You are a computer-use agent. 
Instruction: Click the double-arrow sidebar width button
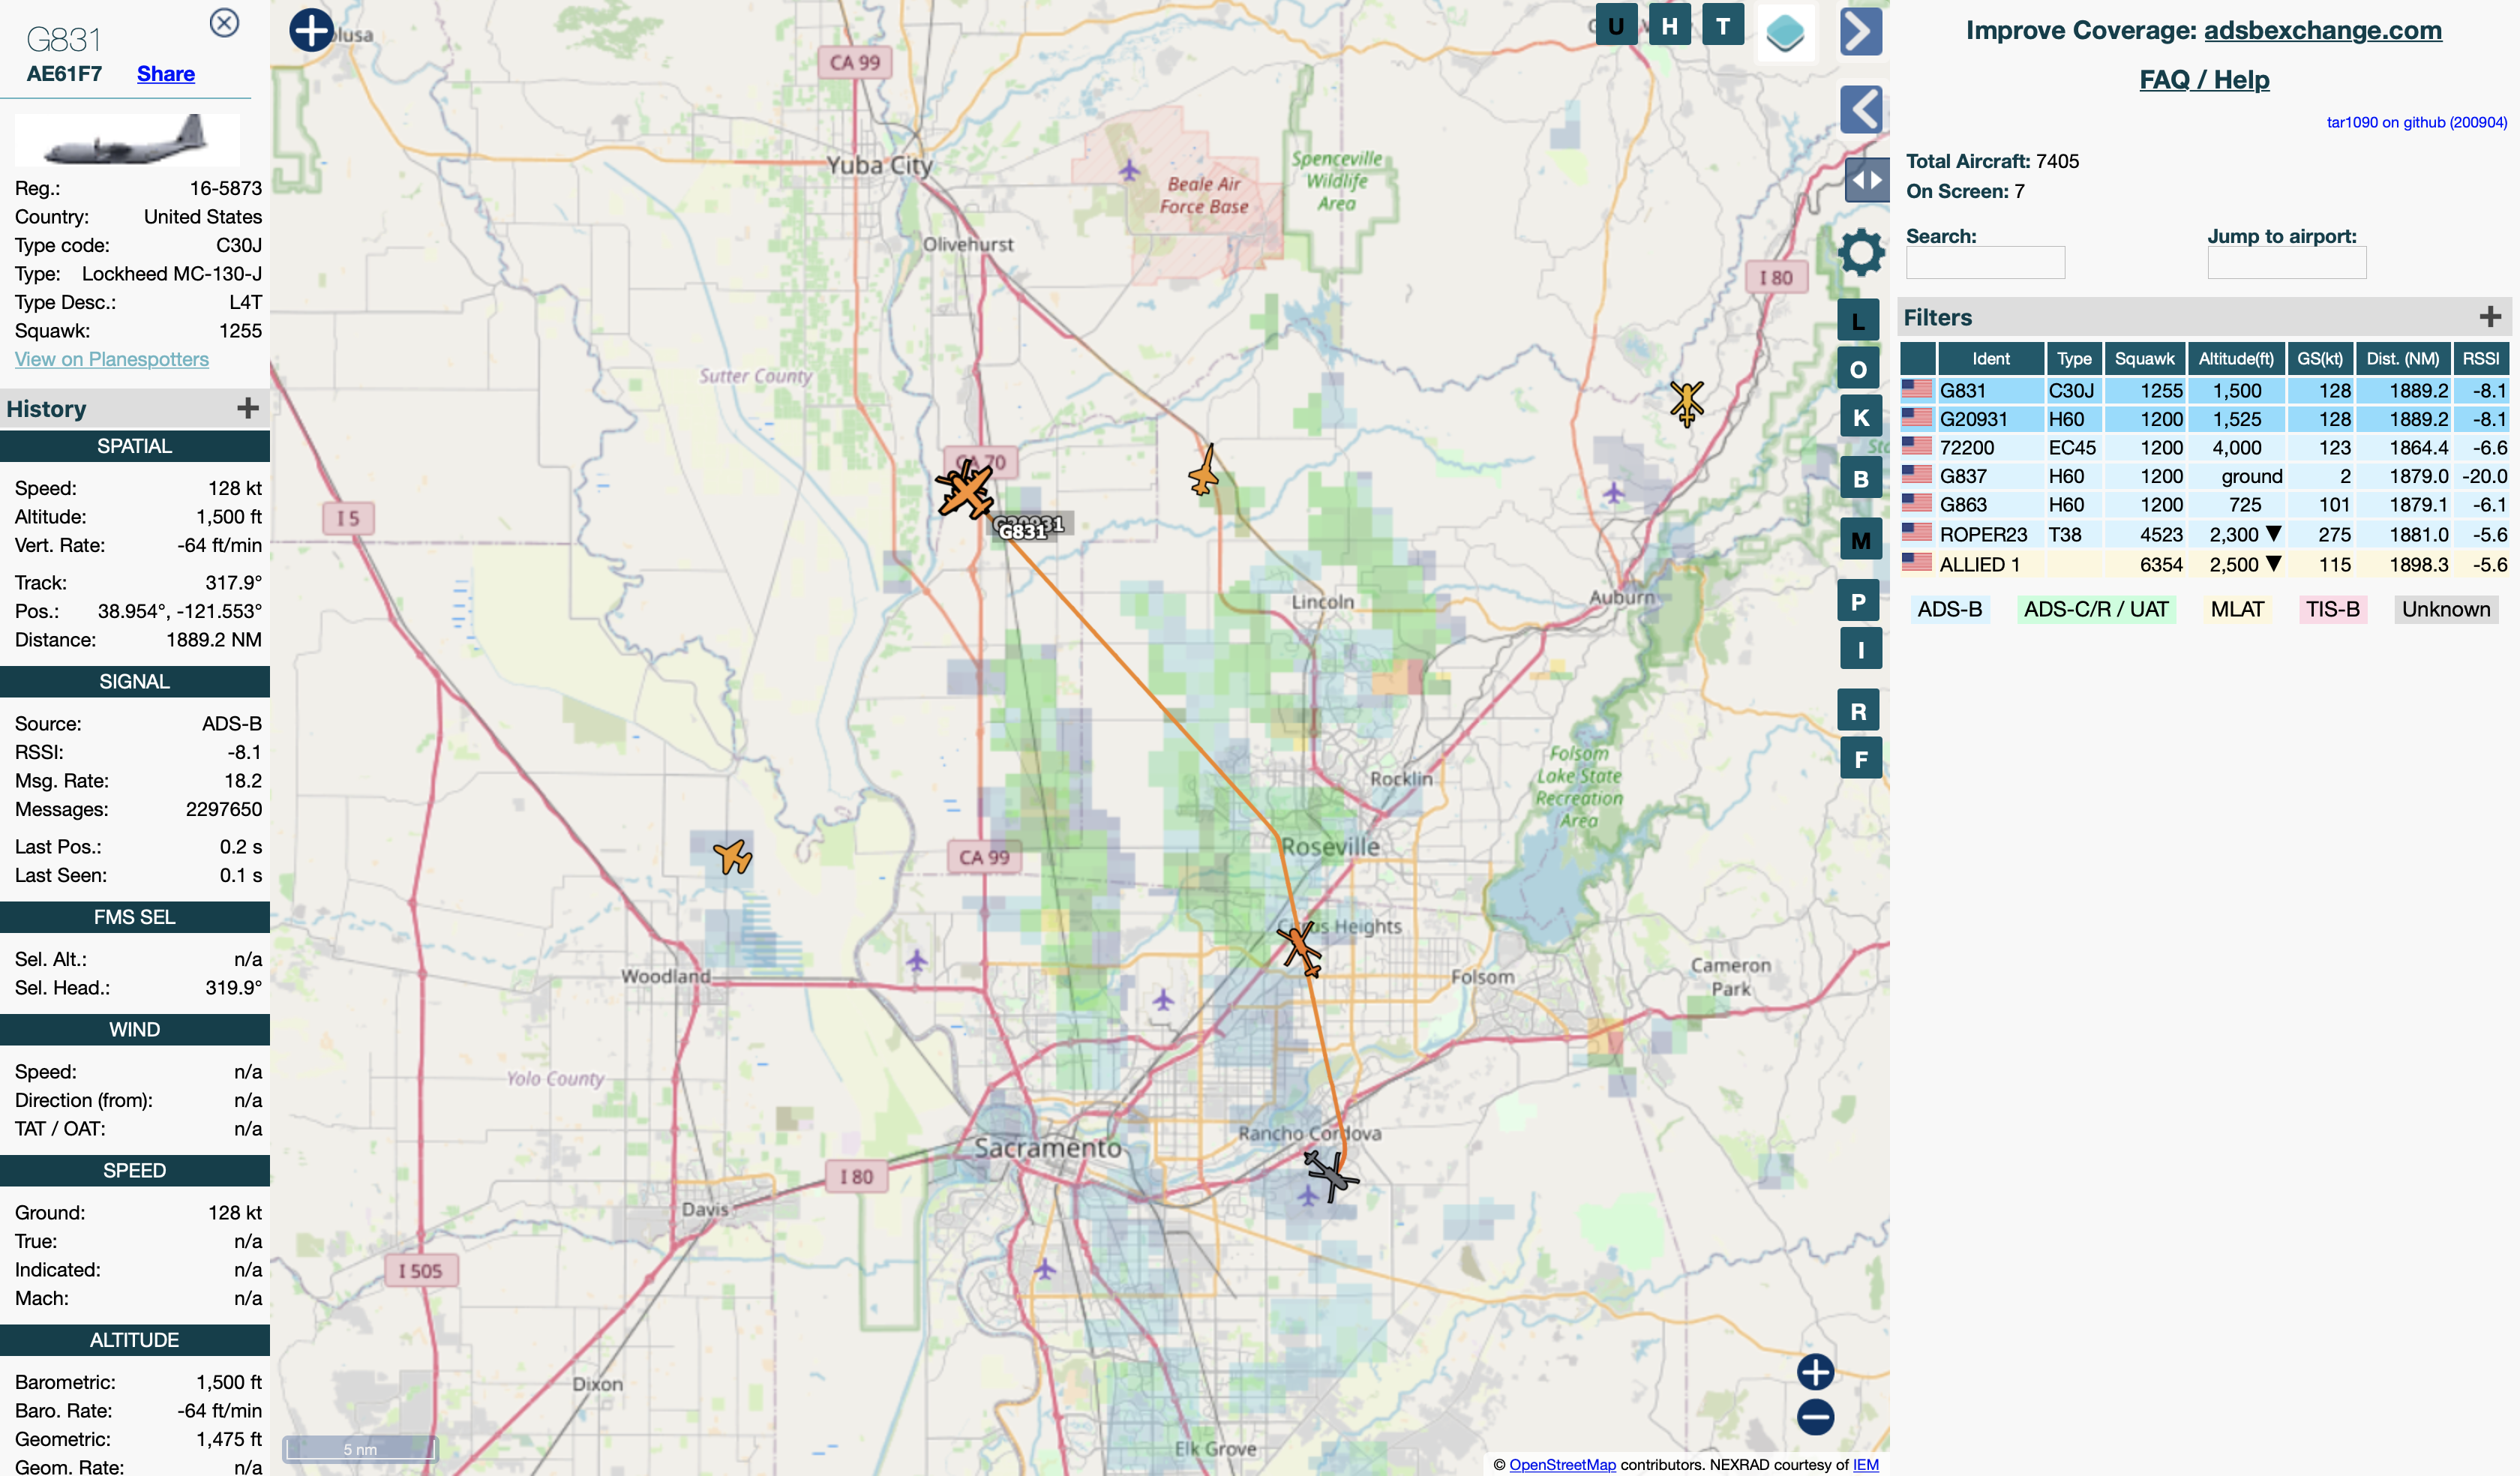[1866, 181]
